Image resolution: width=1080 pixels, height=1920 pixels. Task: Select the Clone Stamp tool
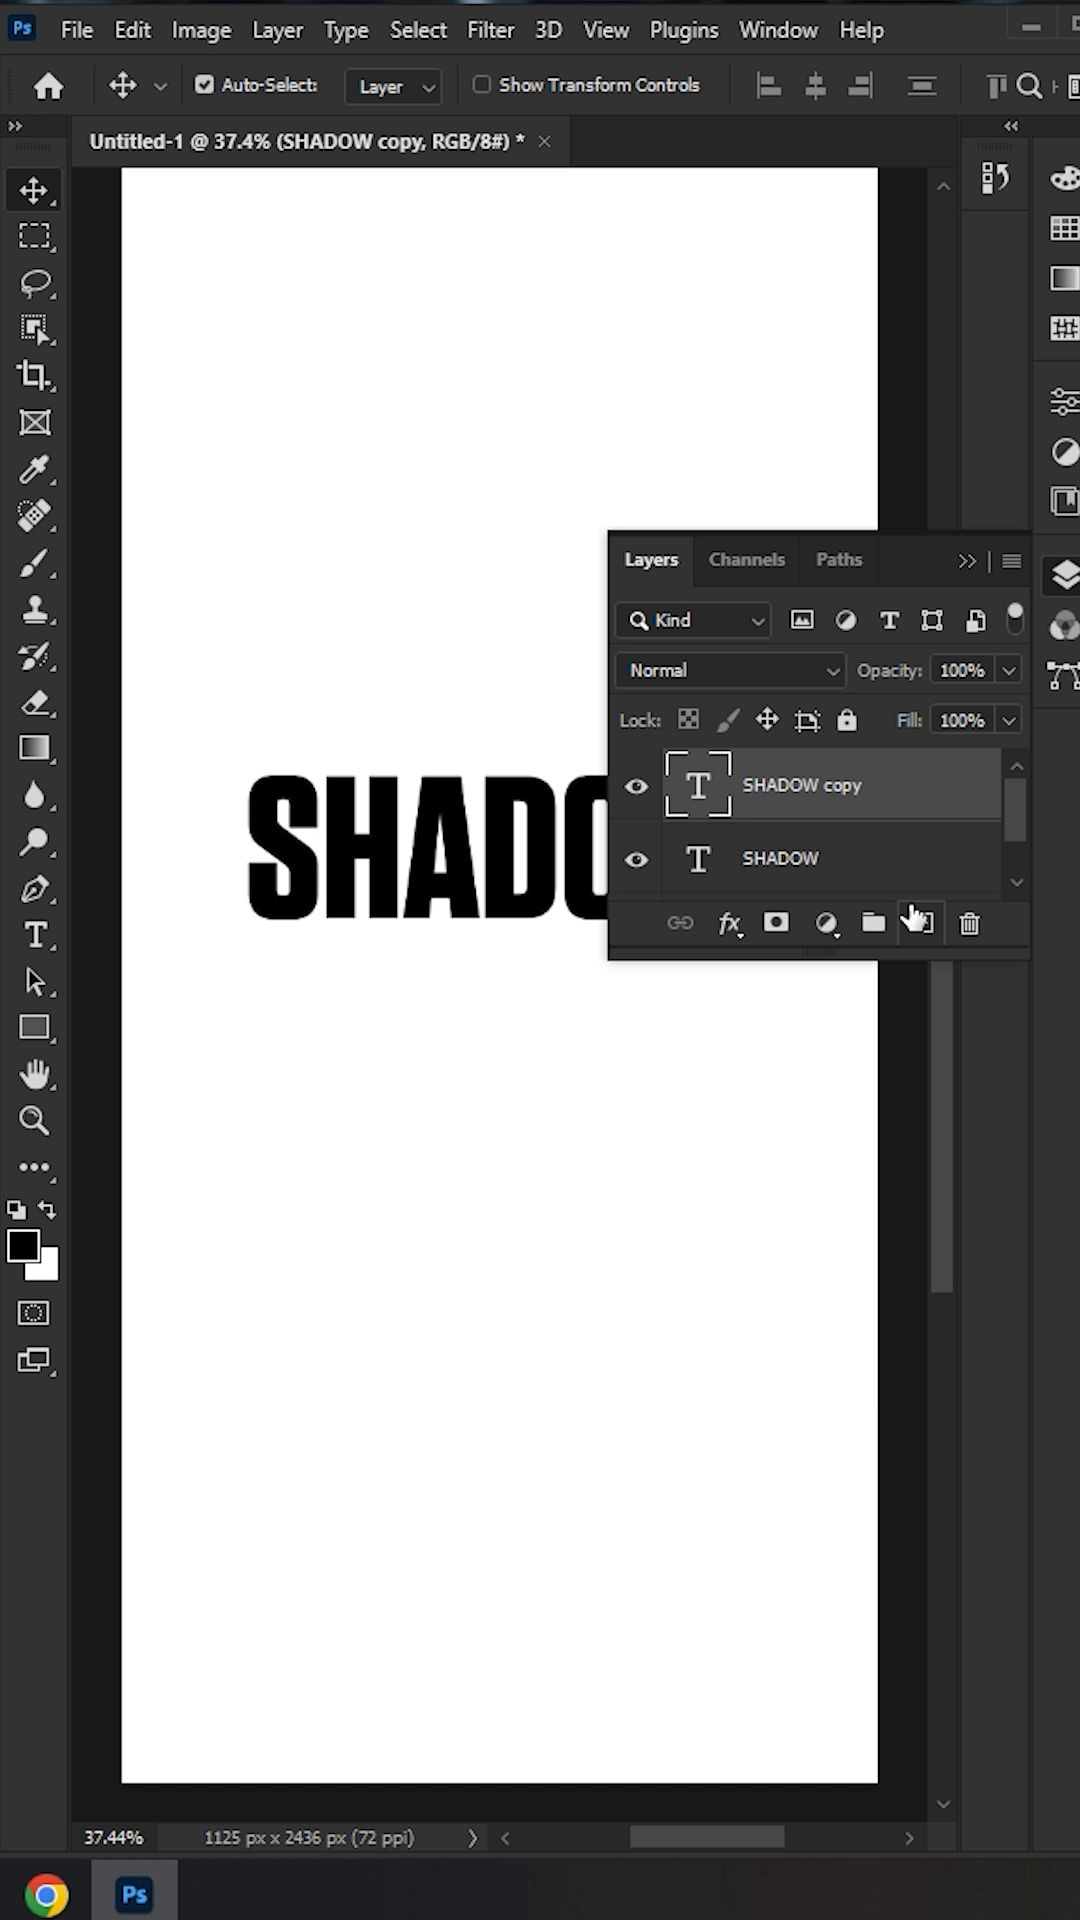[x=34, y=609]
